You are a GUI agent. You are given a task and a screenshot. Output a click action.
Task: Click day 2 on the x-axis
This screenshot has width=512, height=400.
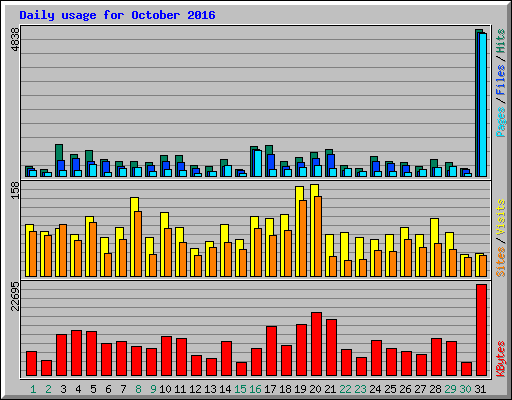[x=48, y=389]
